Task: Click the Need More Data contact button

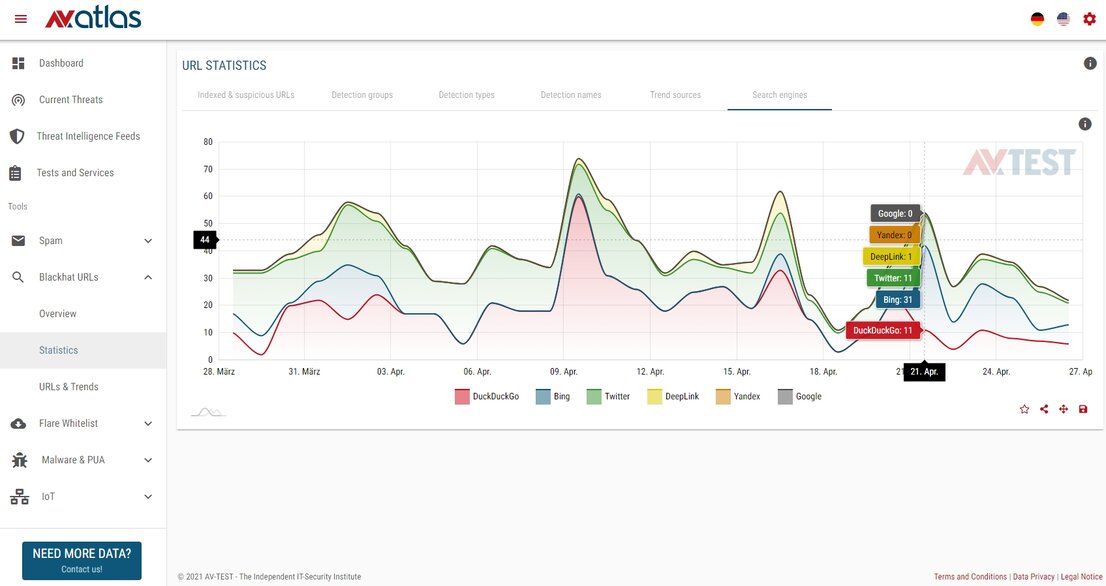Action: [82, 560]
